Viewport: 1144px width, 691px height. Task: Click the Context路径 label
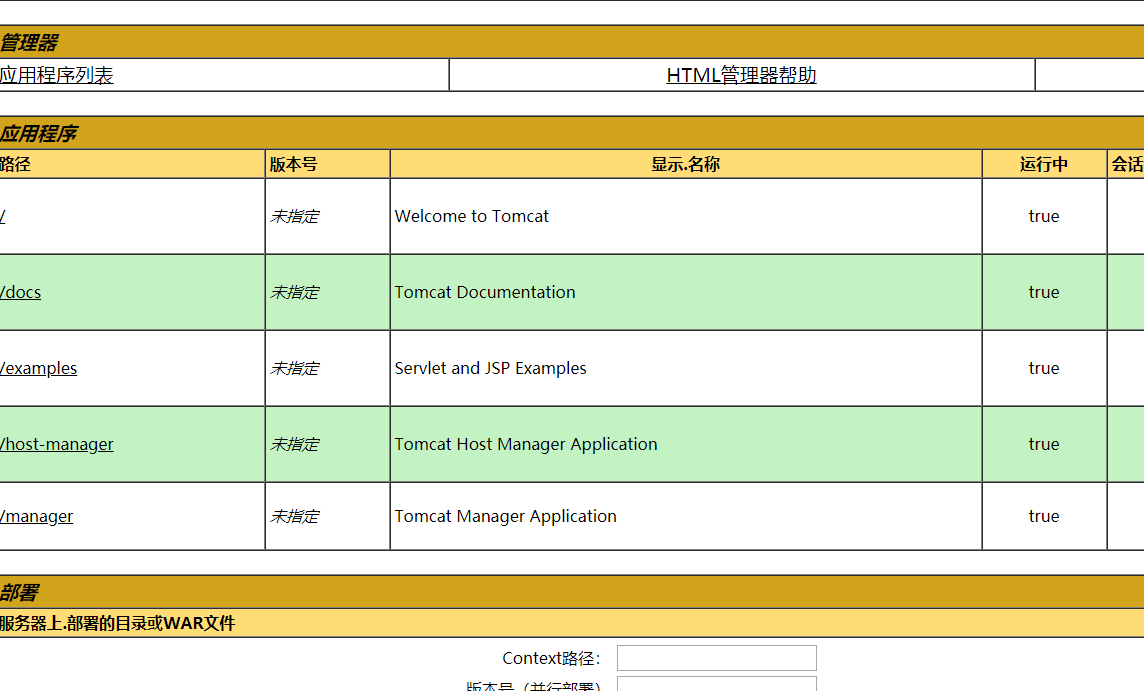(551, 658)
